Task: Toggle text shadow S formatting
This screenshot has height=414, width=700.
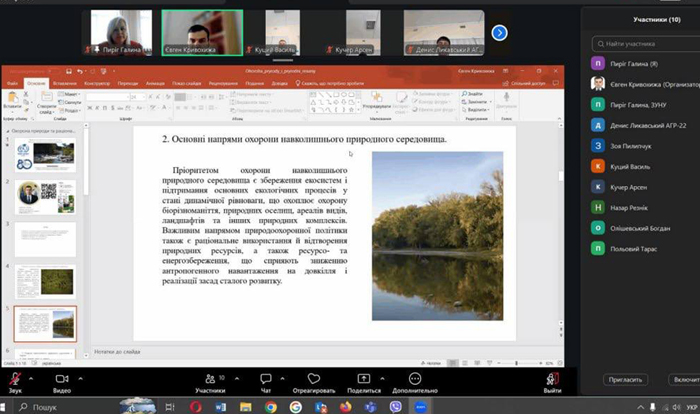Action: (x=112, y=108)
